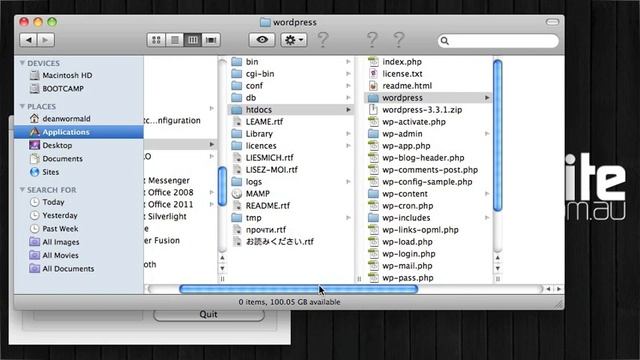Collapse the PLACES section
Viewport: 640px width, 360px height.
22,107
